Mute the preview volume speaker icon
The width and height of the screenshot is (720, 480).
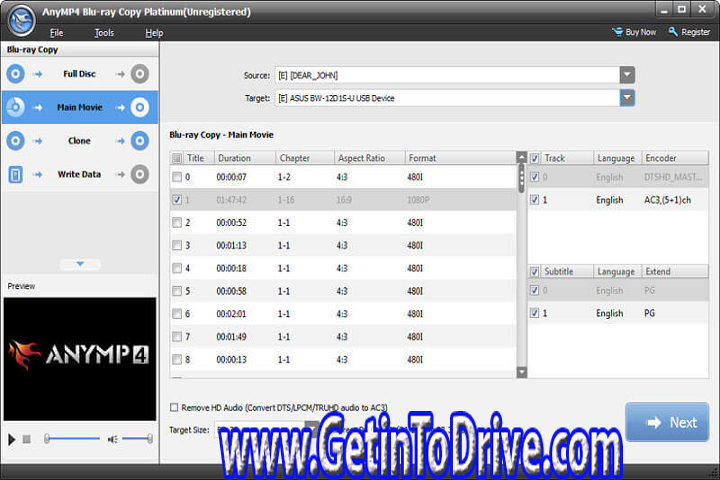[112, 439]
